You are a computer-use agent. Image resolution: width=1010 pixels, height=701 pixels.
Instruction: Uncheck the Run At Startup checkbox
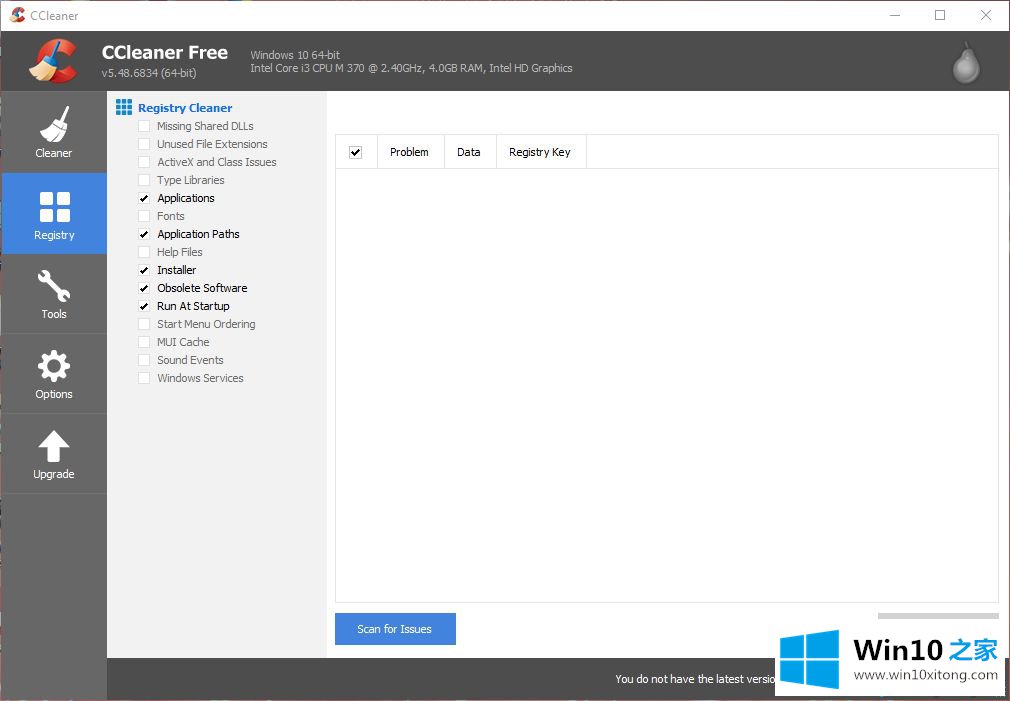[x=144, y=307]
